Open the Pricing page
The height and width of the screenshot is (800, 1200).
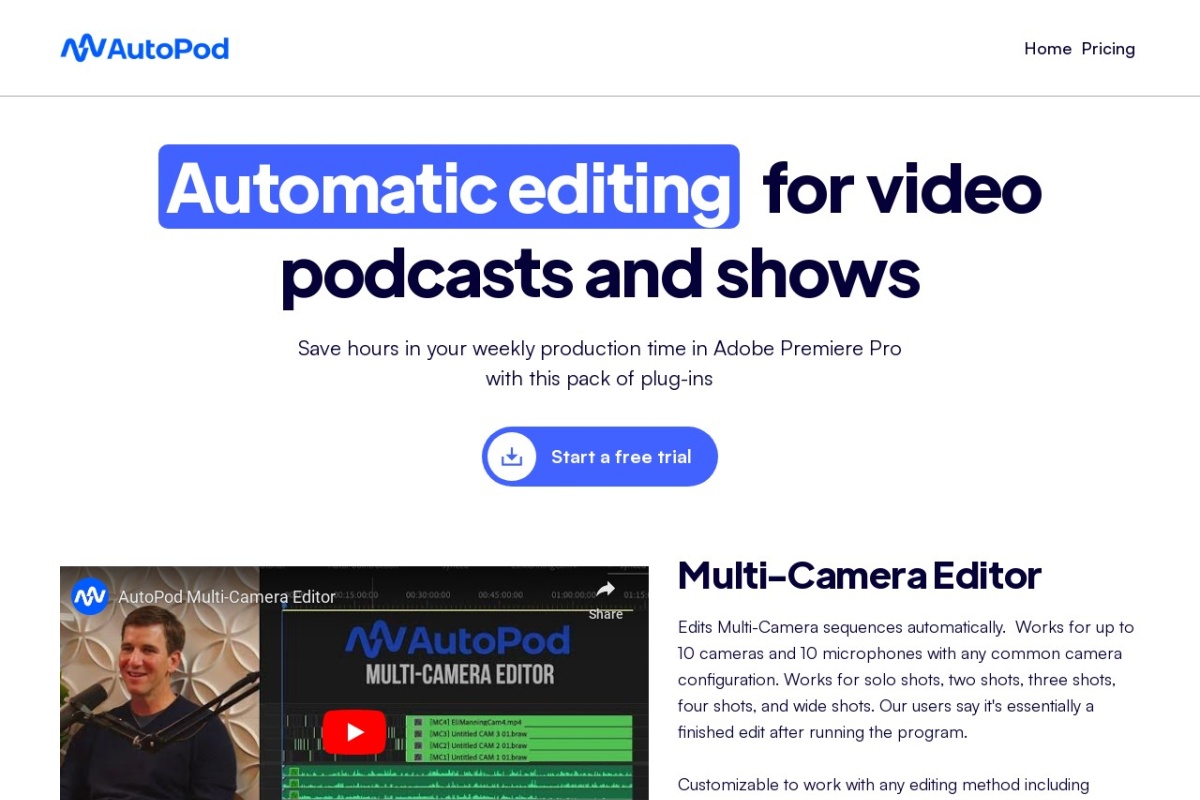coord(1108,49)
